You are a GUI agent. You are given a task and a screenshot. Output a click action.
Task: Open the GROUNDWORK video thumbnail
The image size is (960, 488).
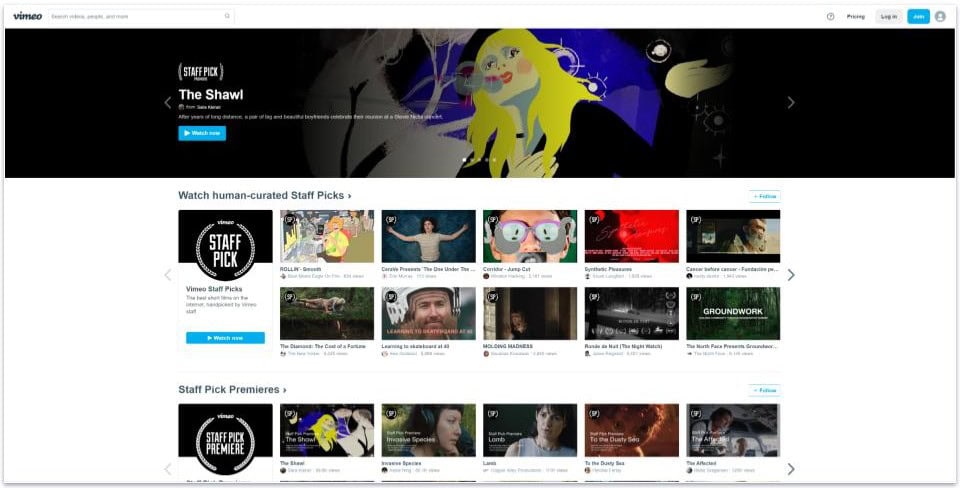tap(733, 313)
